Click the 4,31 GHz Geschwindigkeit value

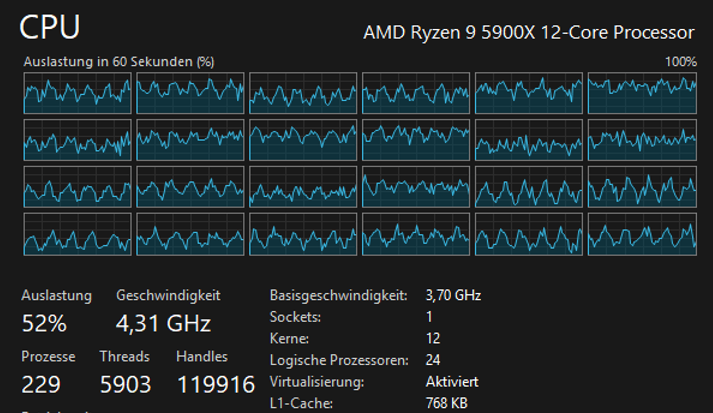click(163, 324)
